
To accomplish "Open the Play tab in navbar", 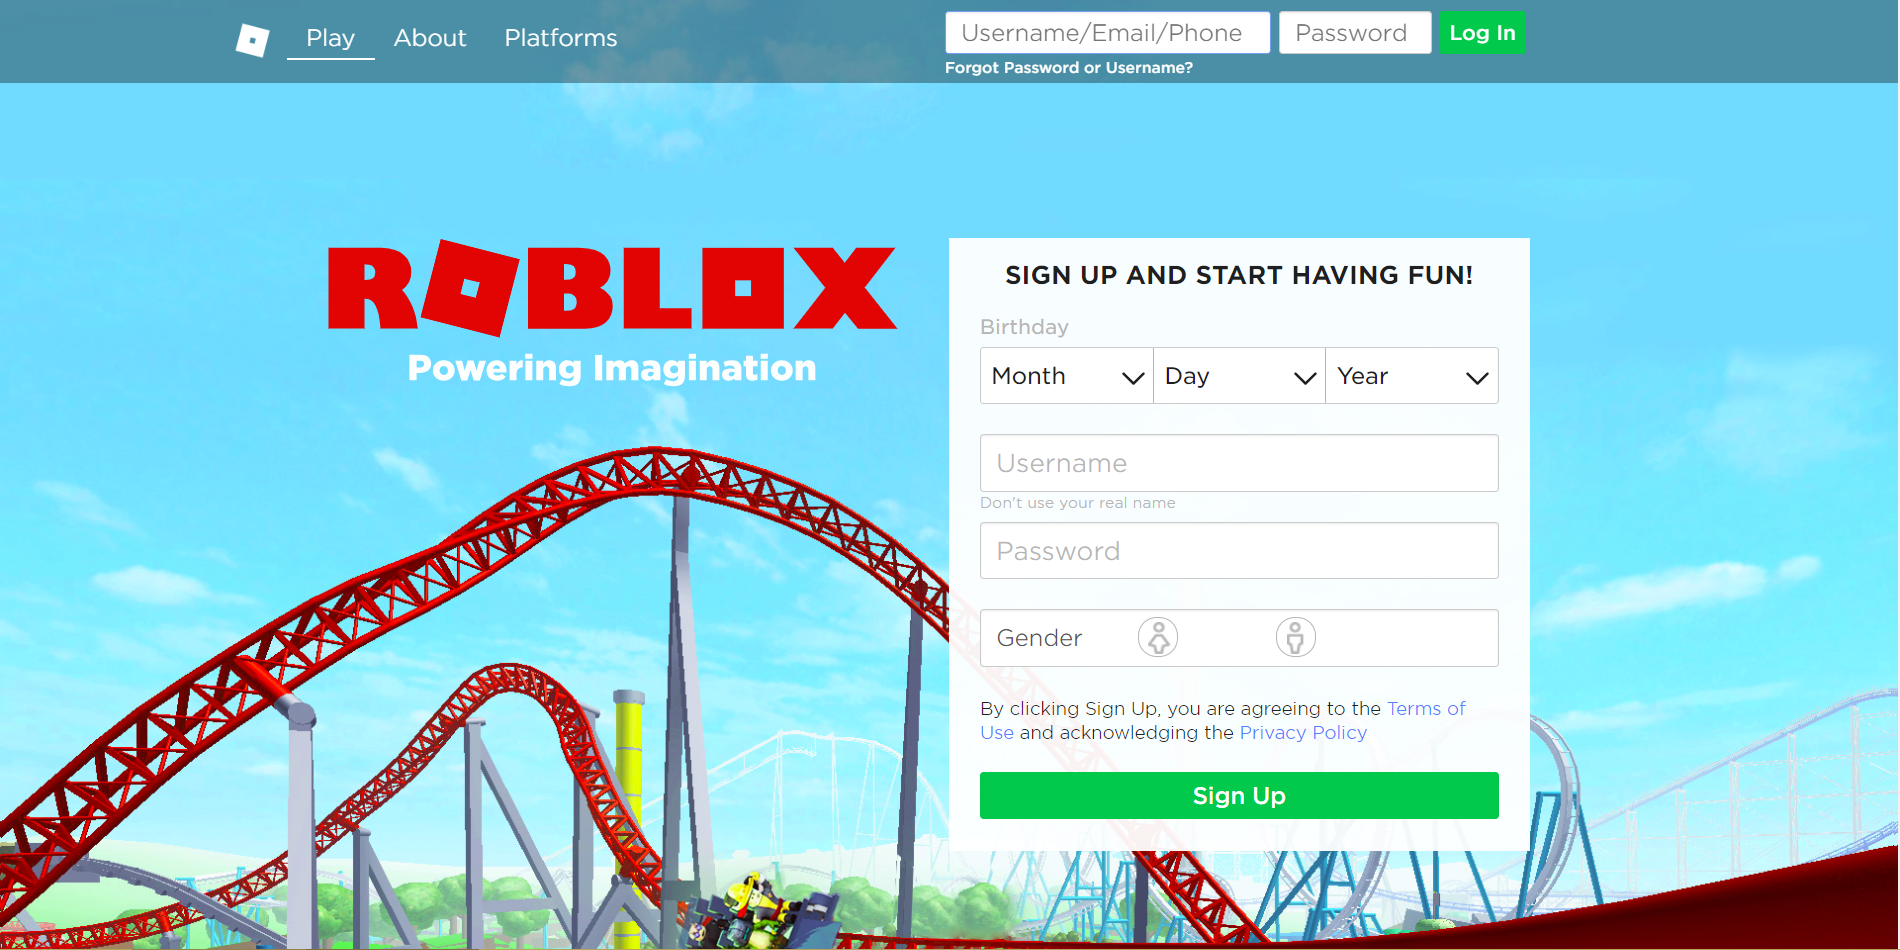I will click(x=330, y=38).
